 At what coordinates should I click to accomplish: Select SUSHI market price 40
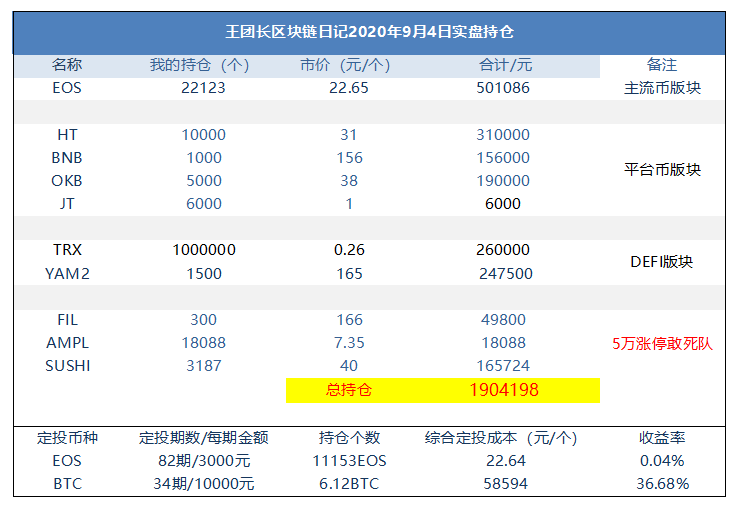pyautogui.click(x=349, y=366)
